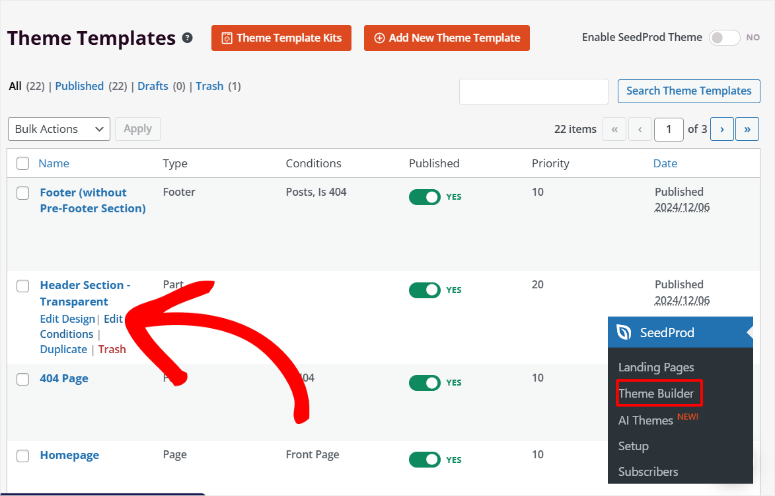Jump to last page of templates
Image resolution: width=775 pixels, height=496 pixels.
(x=747, y=129)
